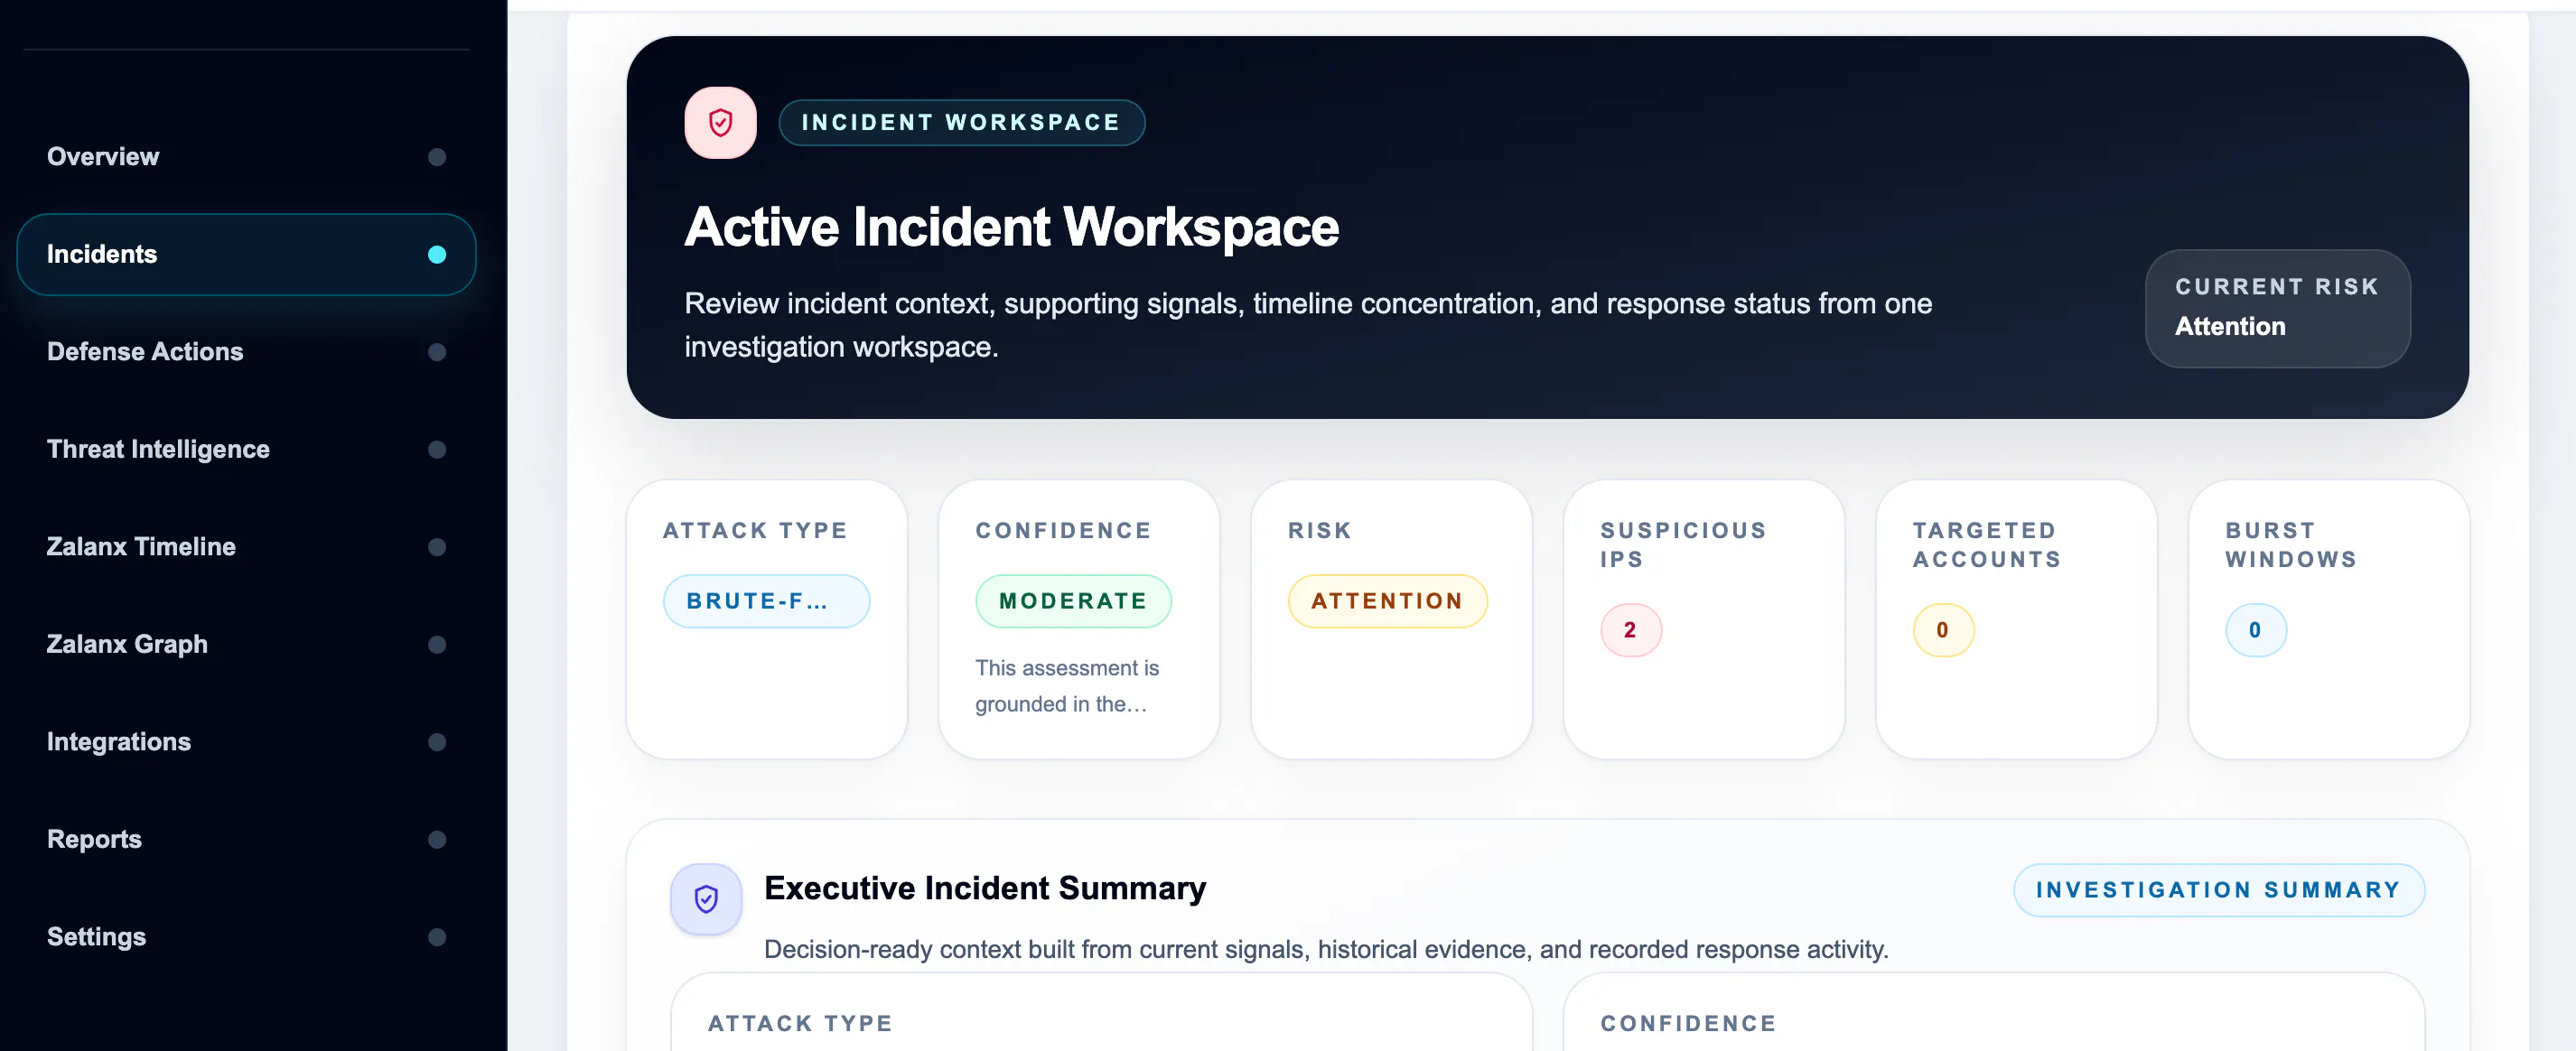The image size is (2576, 1051).
Task: Click the 'Decision-ready context built from current signals' description
Action: pos(1326,949)
